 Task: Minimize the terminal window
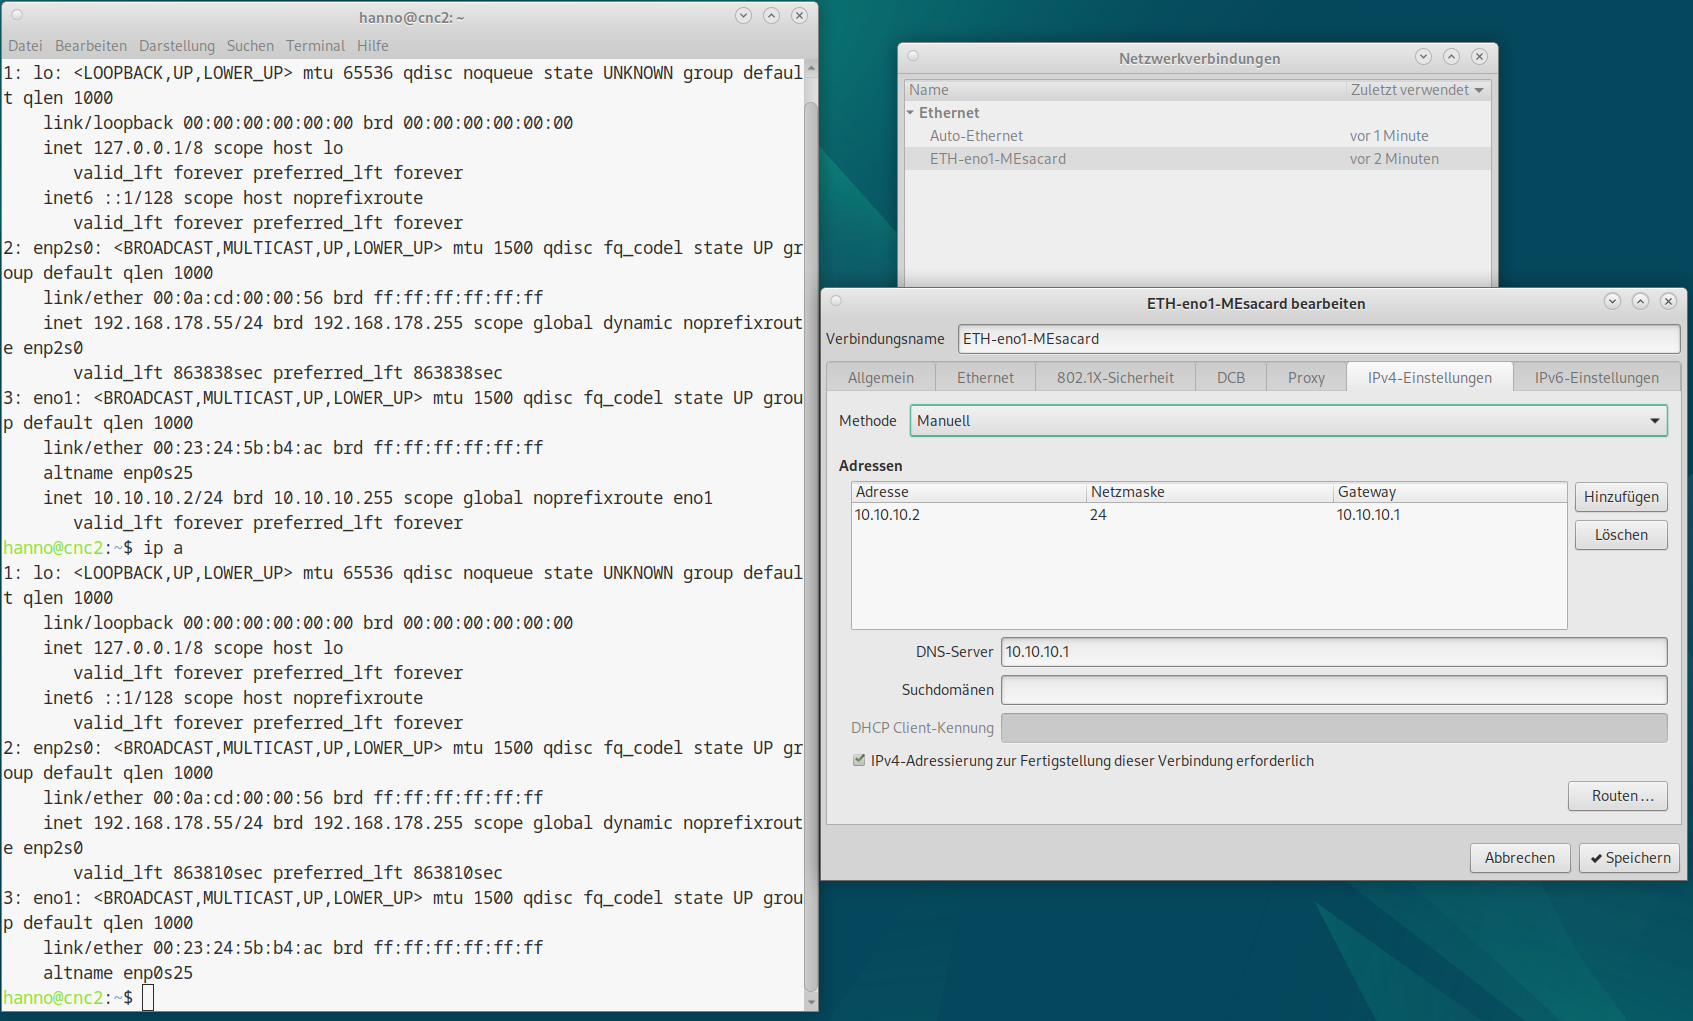tap(743, 16)
